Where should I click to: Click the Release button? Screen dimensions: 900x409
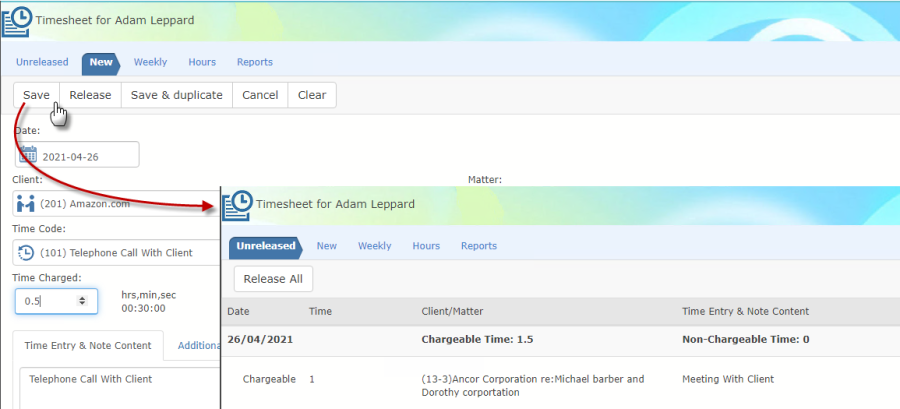point(90,95)
